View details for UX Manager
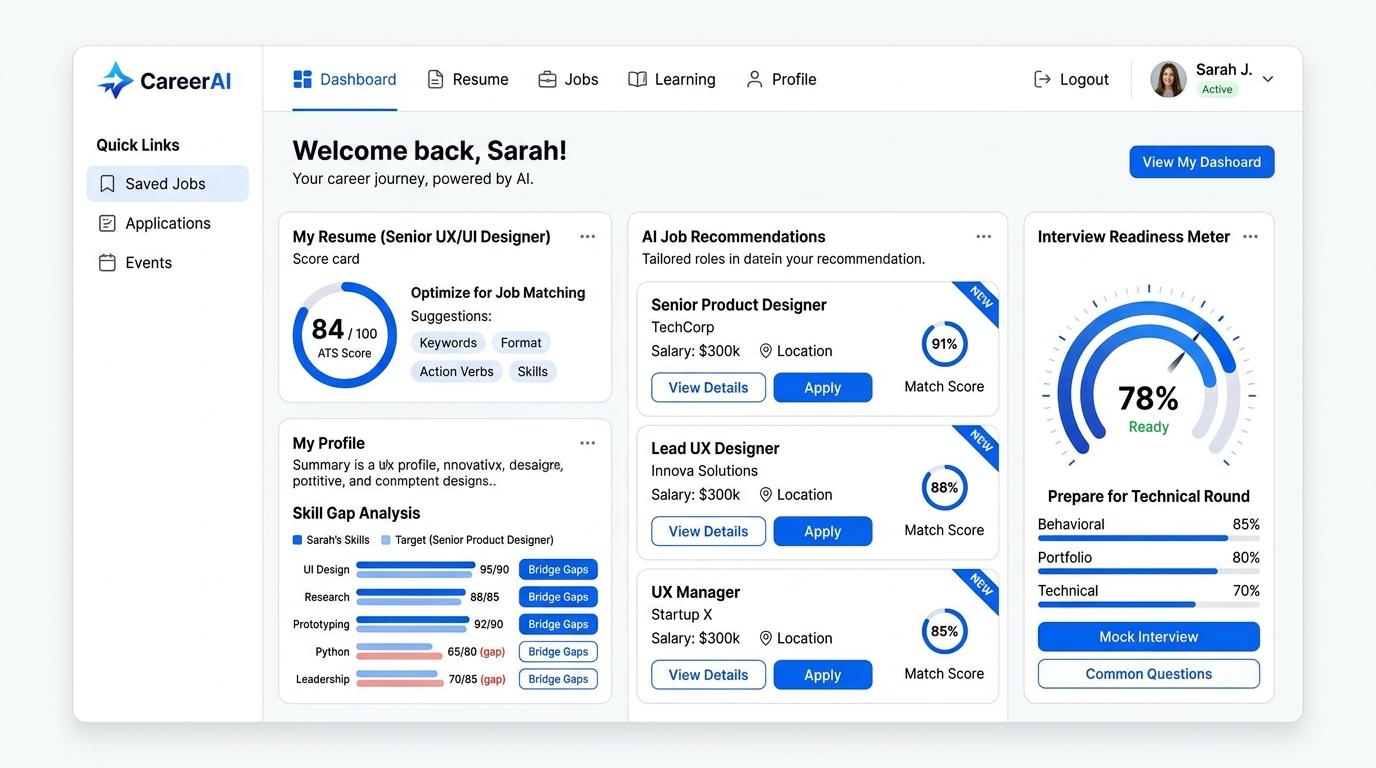The image size is (1376, 768). click(708, 675)
